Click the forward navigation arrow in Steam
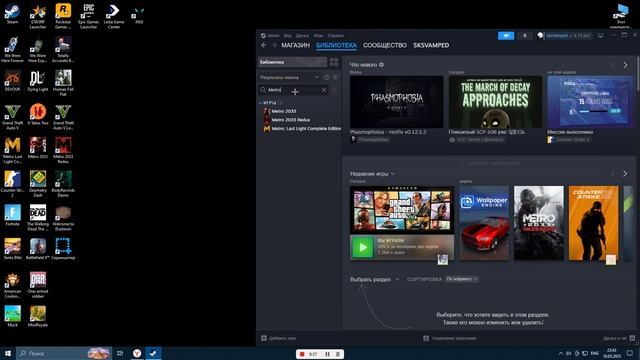This screenshot has height=360, width=640. click(x=274, y=45)
